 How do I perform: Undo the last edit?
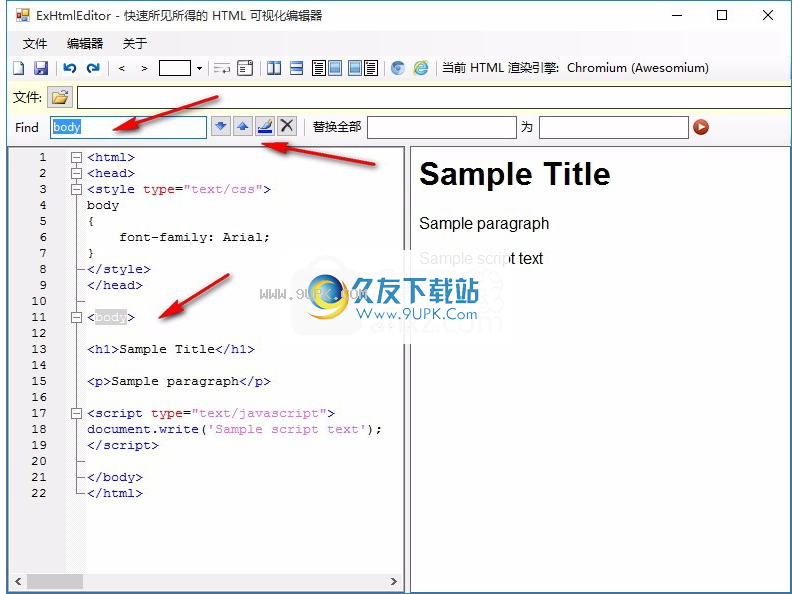coord(69,68)
